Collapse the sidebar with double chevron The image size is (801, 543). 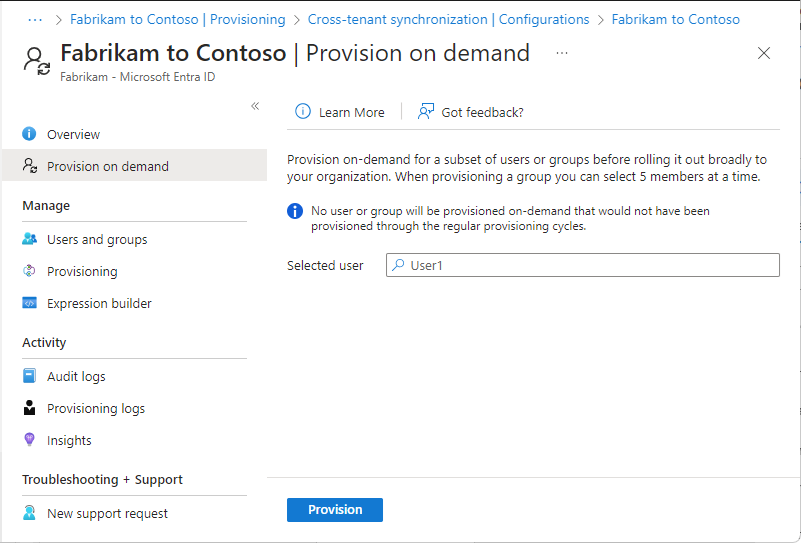(255, 106)
